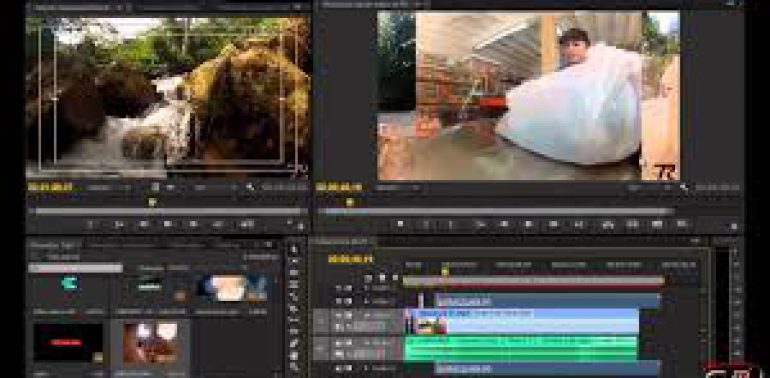
Task: Select the Ripple Edit tool in the tools panel
Action: [x=294, y=273]
